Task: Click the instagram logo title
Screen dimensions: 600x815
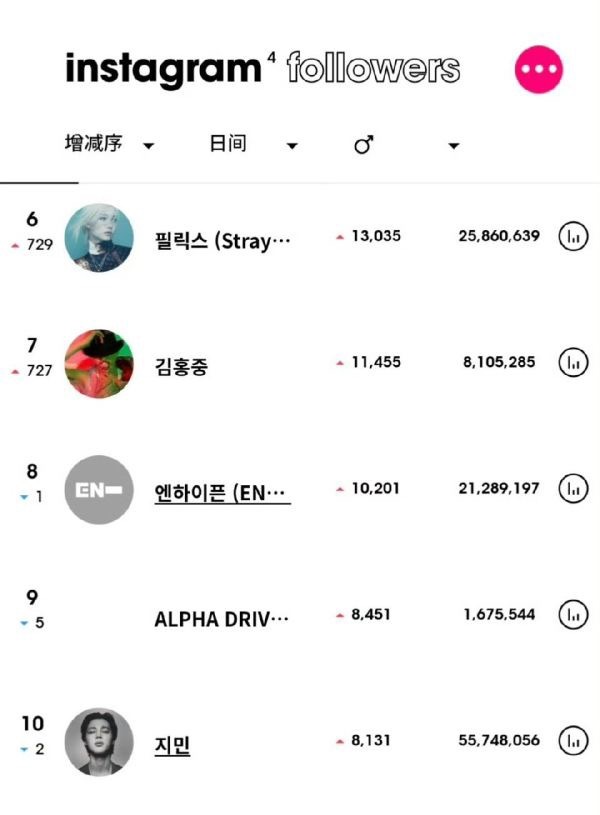Action: (x=162, y=69)
